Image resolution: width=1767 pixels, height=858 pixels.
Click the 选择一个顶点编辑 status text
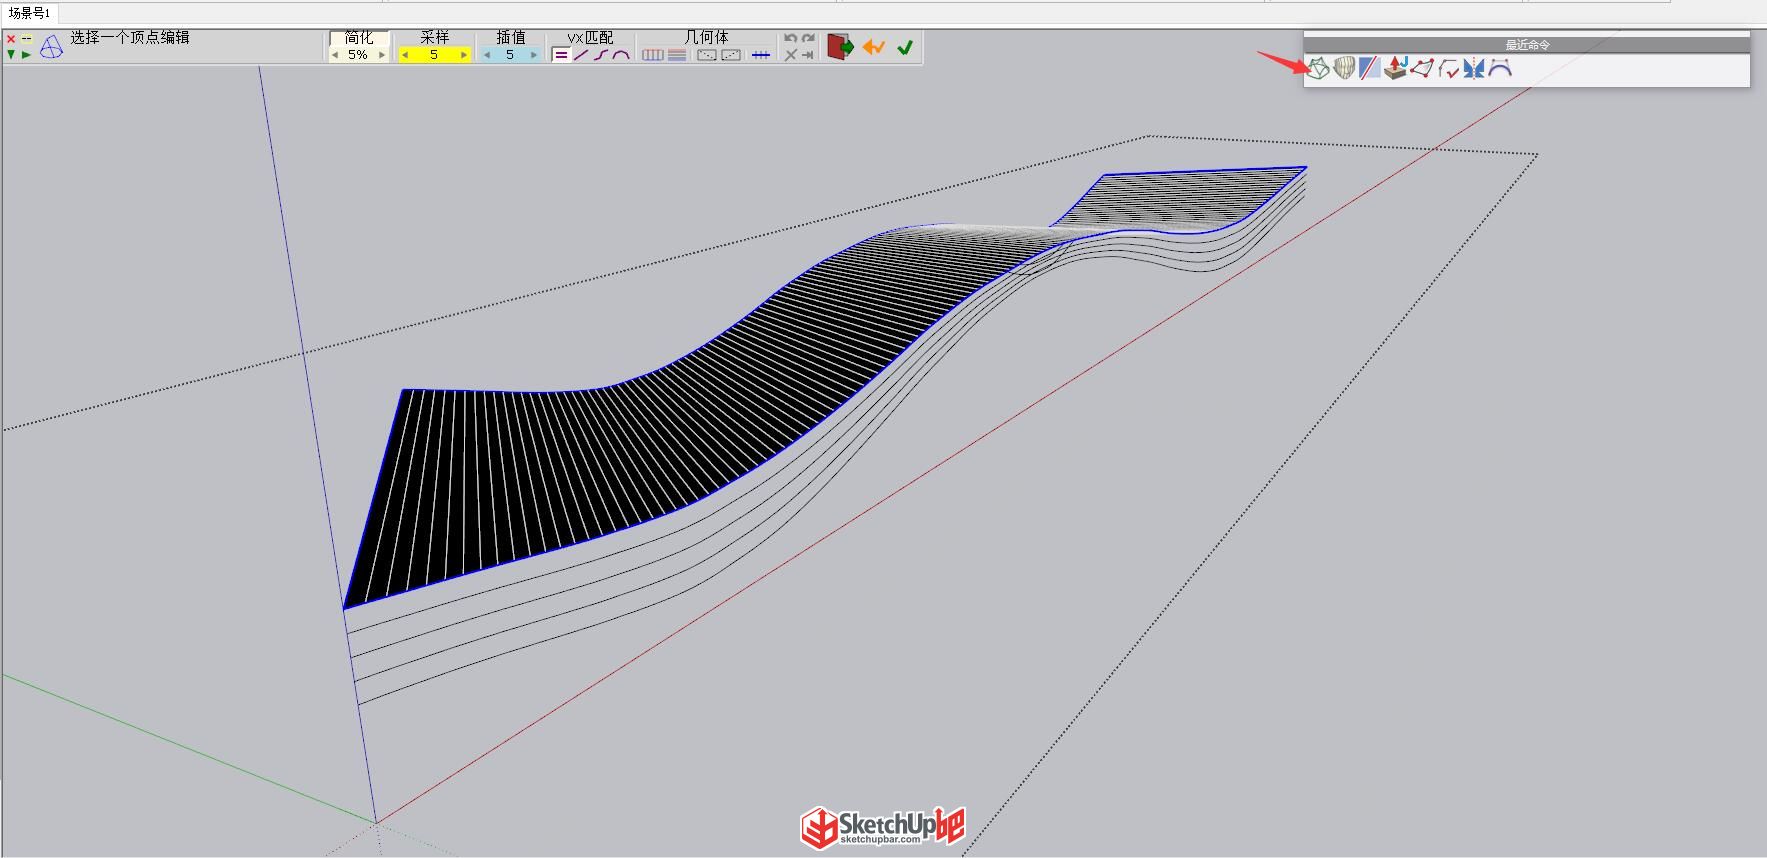click(x=130, y=38)
